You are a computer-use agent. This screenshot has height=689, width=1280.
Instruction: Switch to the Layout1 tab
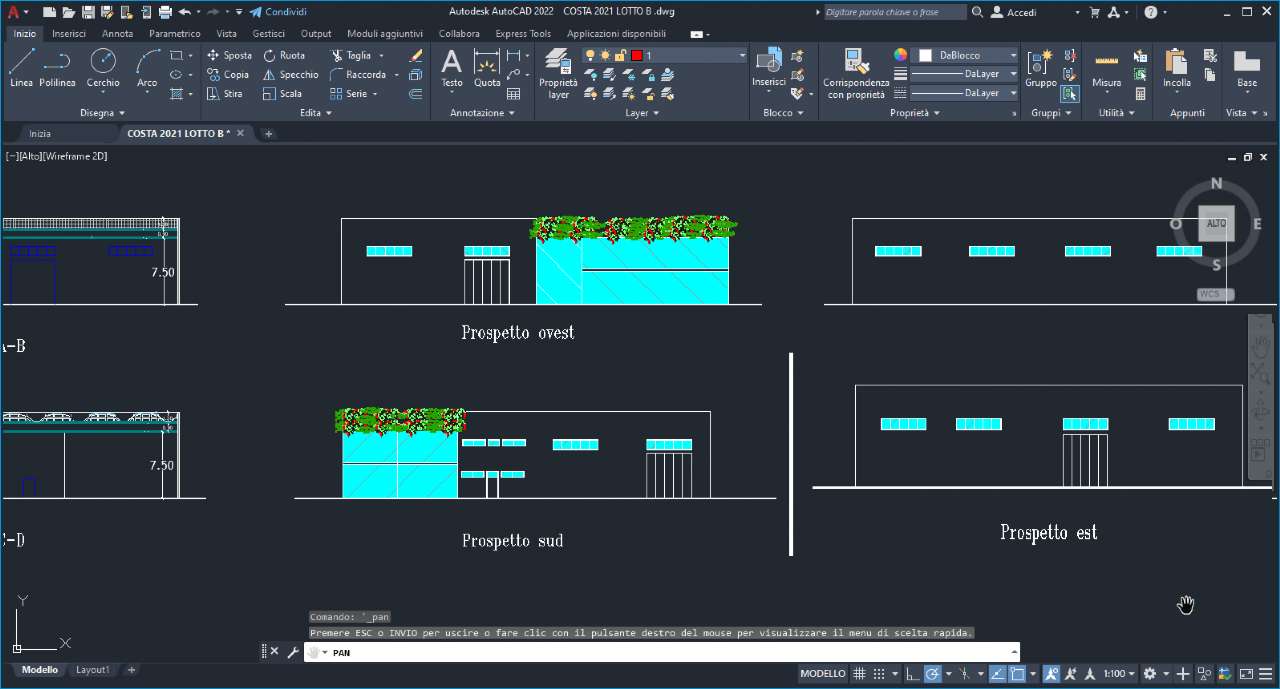coord(93,670)
